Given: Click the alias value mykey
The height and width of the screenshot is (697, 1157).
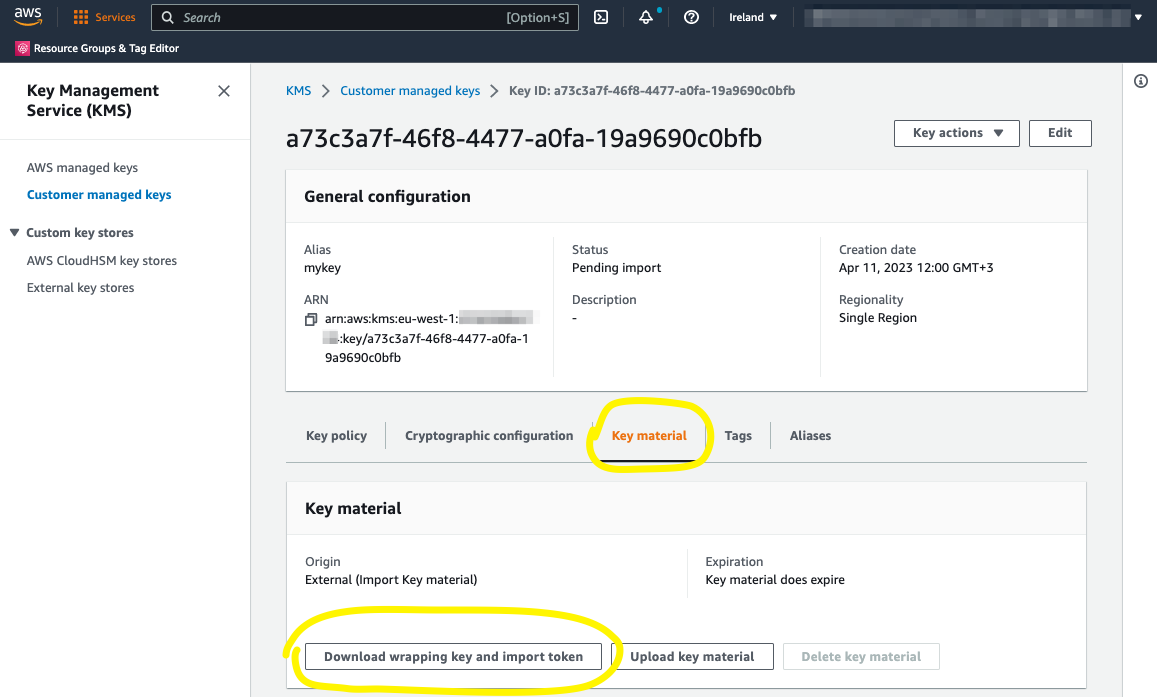Looking at the screenshot, I should click(322, 268).
